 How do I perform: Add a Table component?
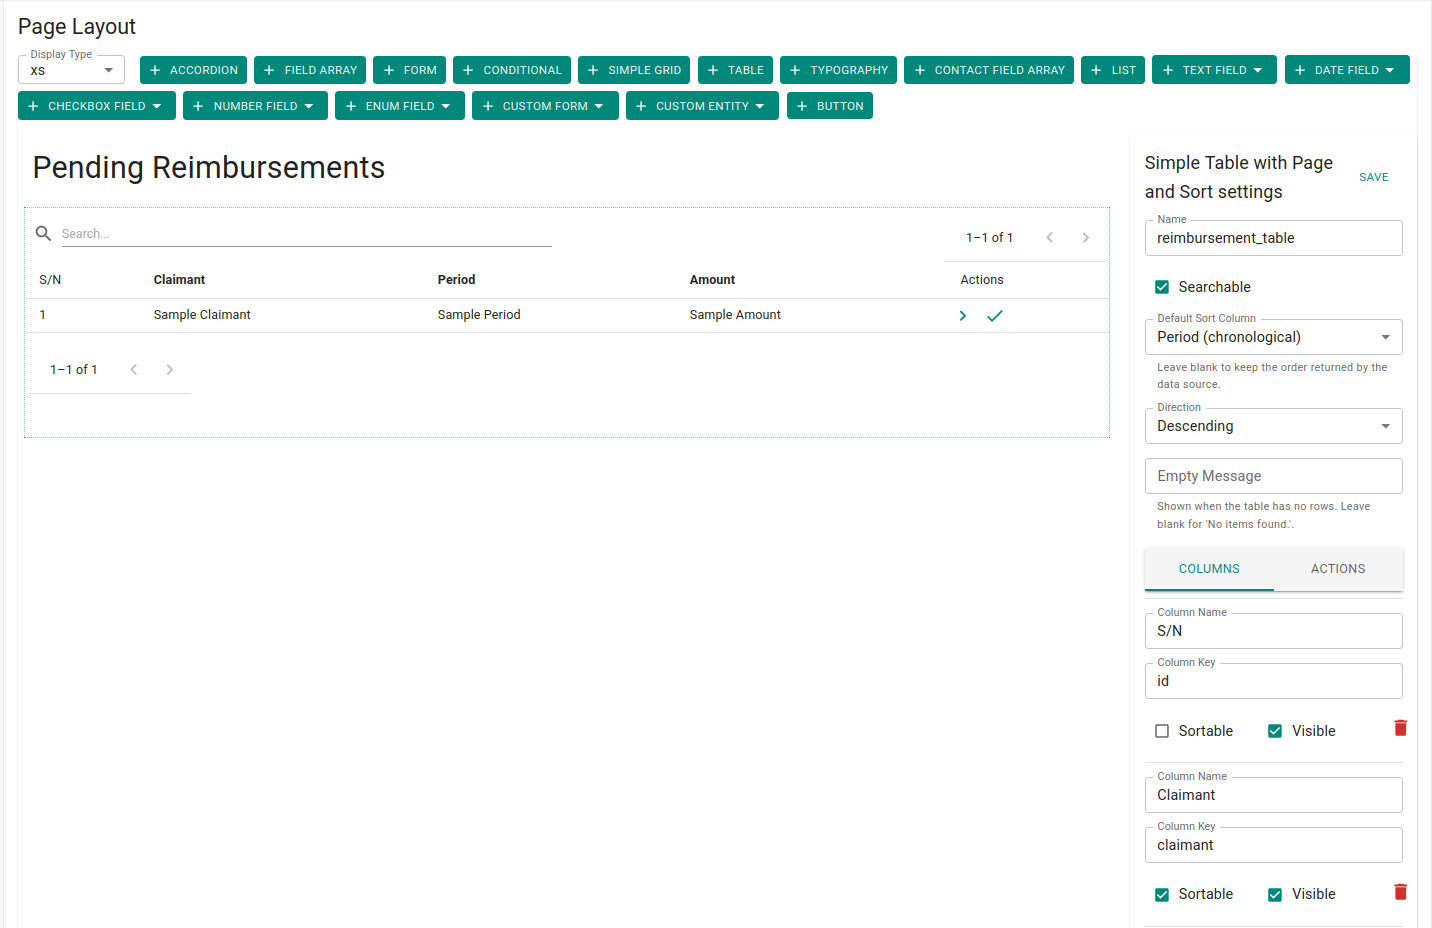click(x=735, y=70)
